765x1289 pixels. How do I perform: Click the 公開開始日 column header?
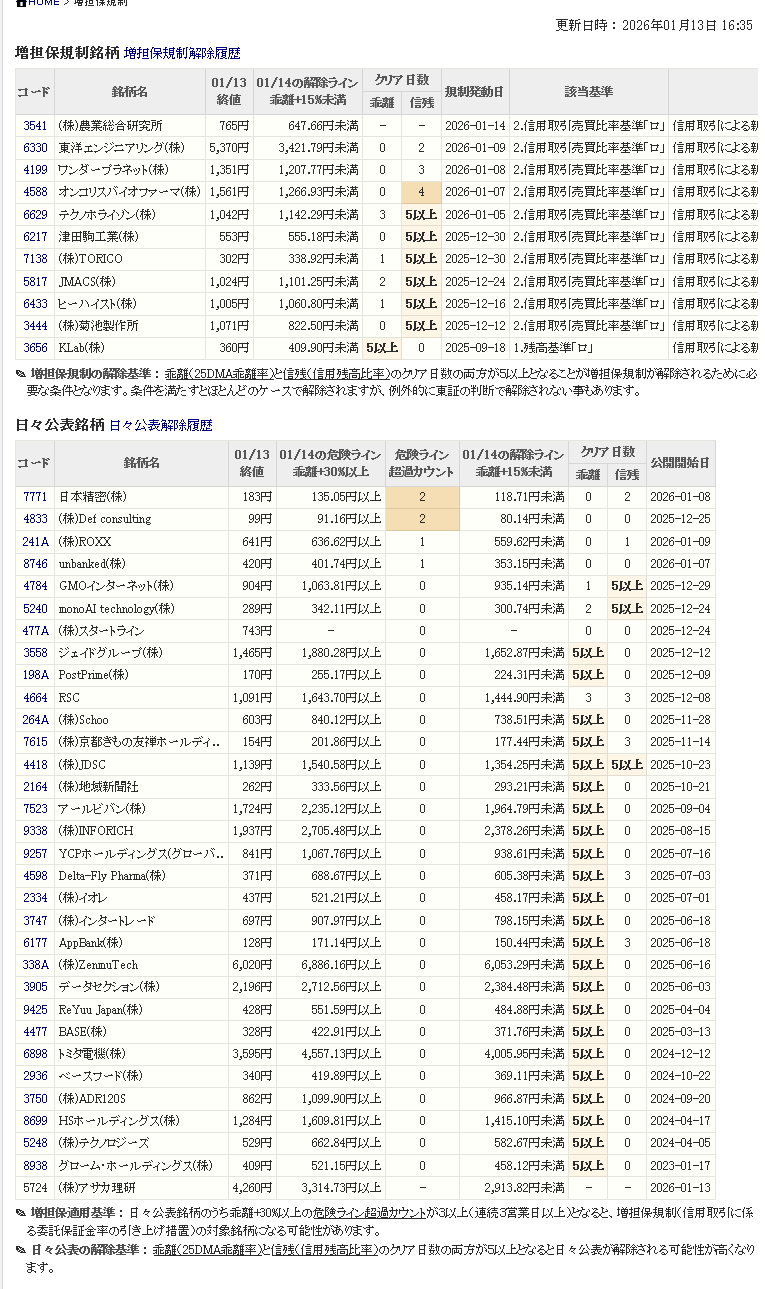tap(680, 463)
